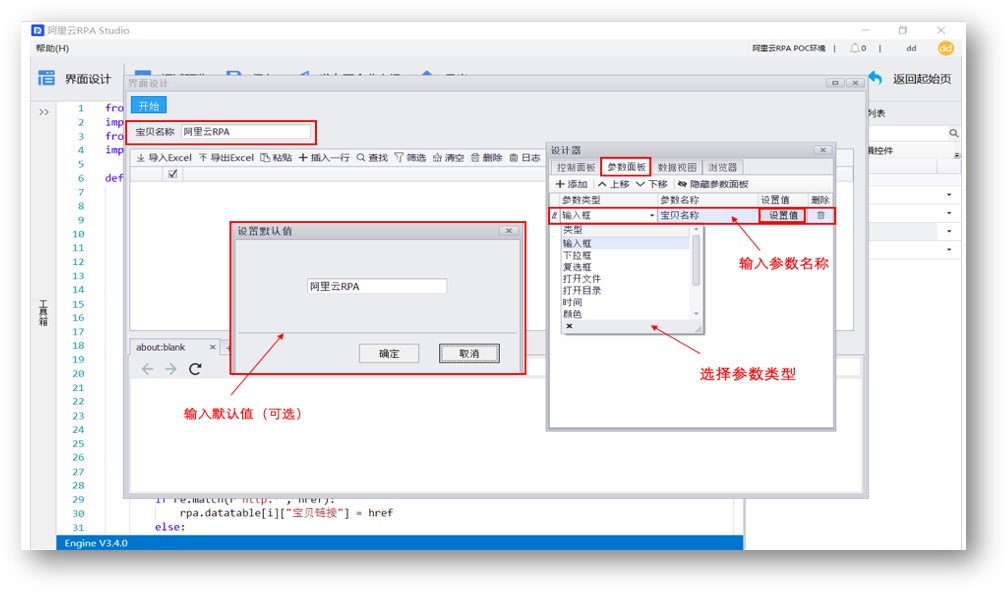This screenshot has height=592, width=1008.
Task: Click the browser reload icon
Action: pyautogui.click(x=195, y=369)
